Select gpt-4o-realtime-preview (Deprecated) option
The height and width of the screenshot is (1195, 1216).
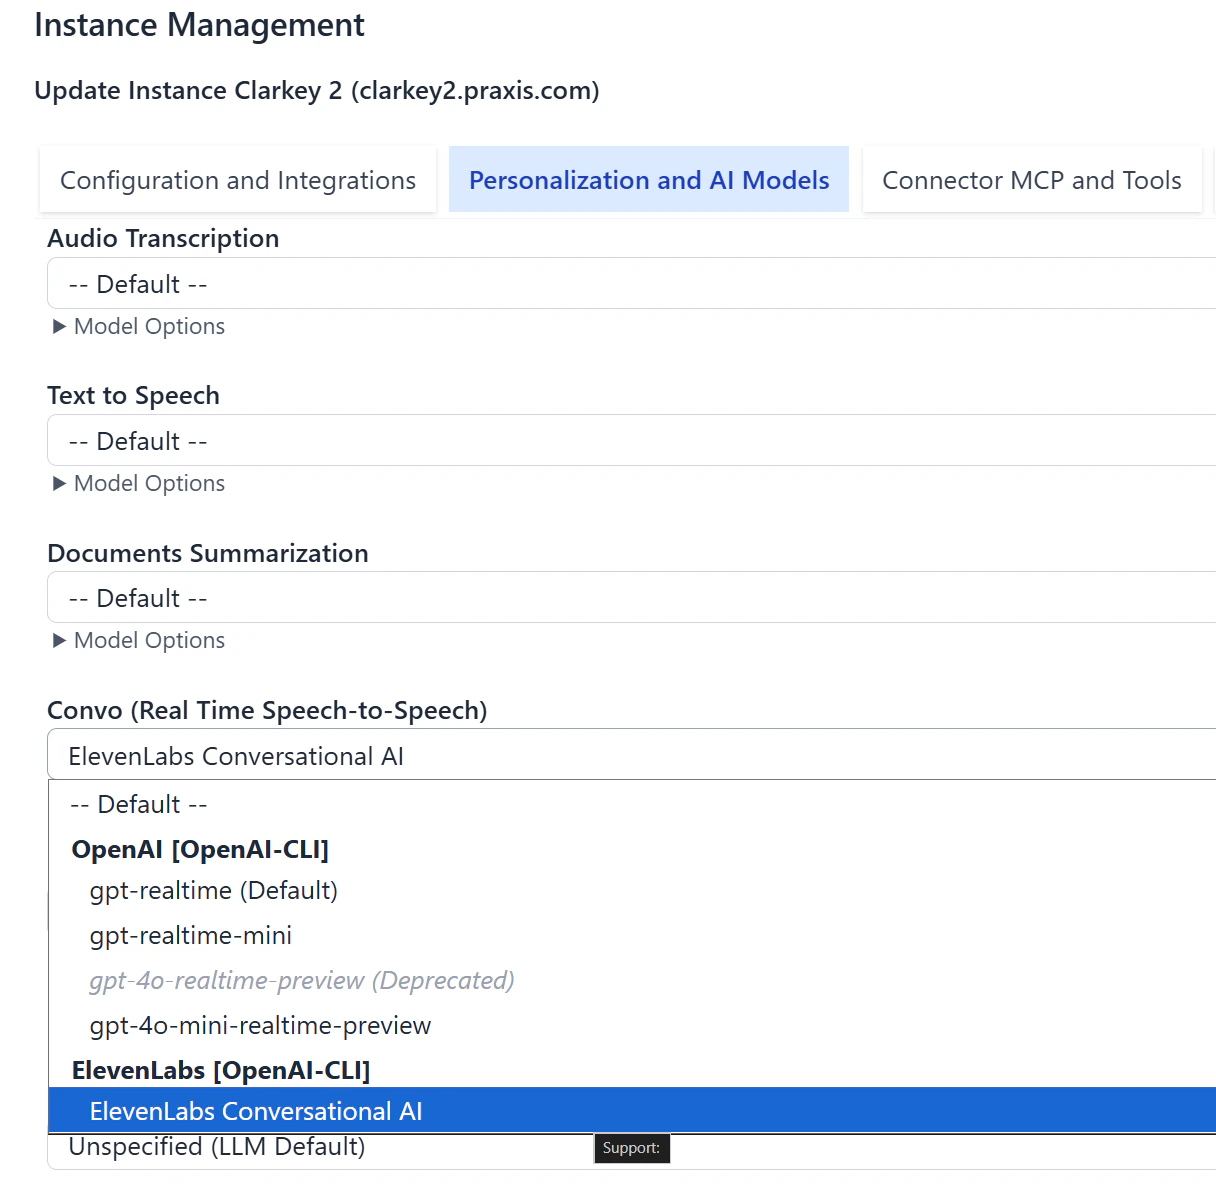point(632,981)
